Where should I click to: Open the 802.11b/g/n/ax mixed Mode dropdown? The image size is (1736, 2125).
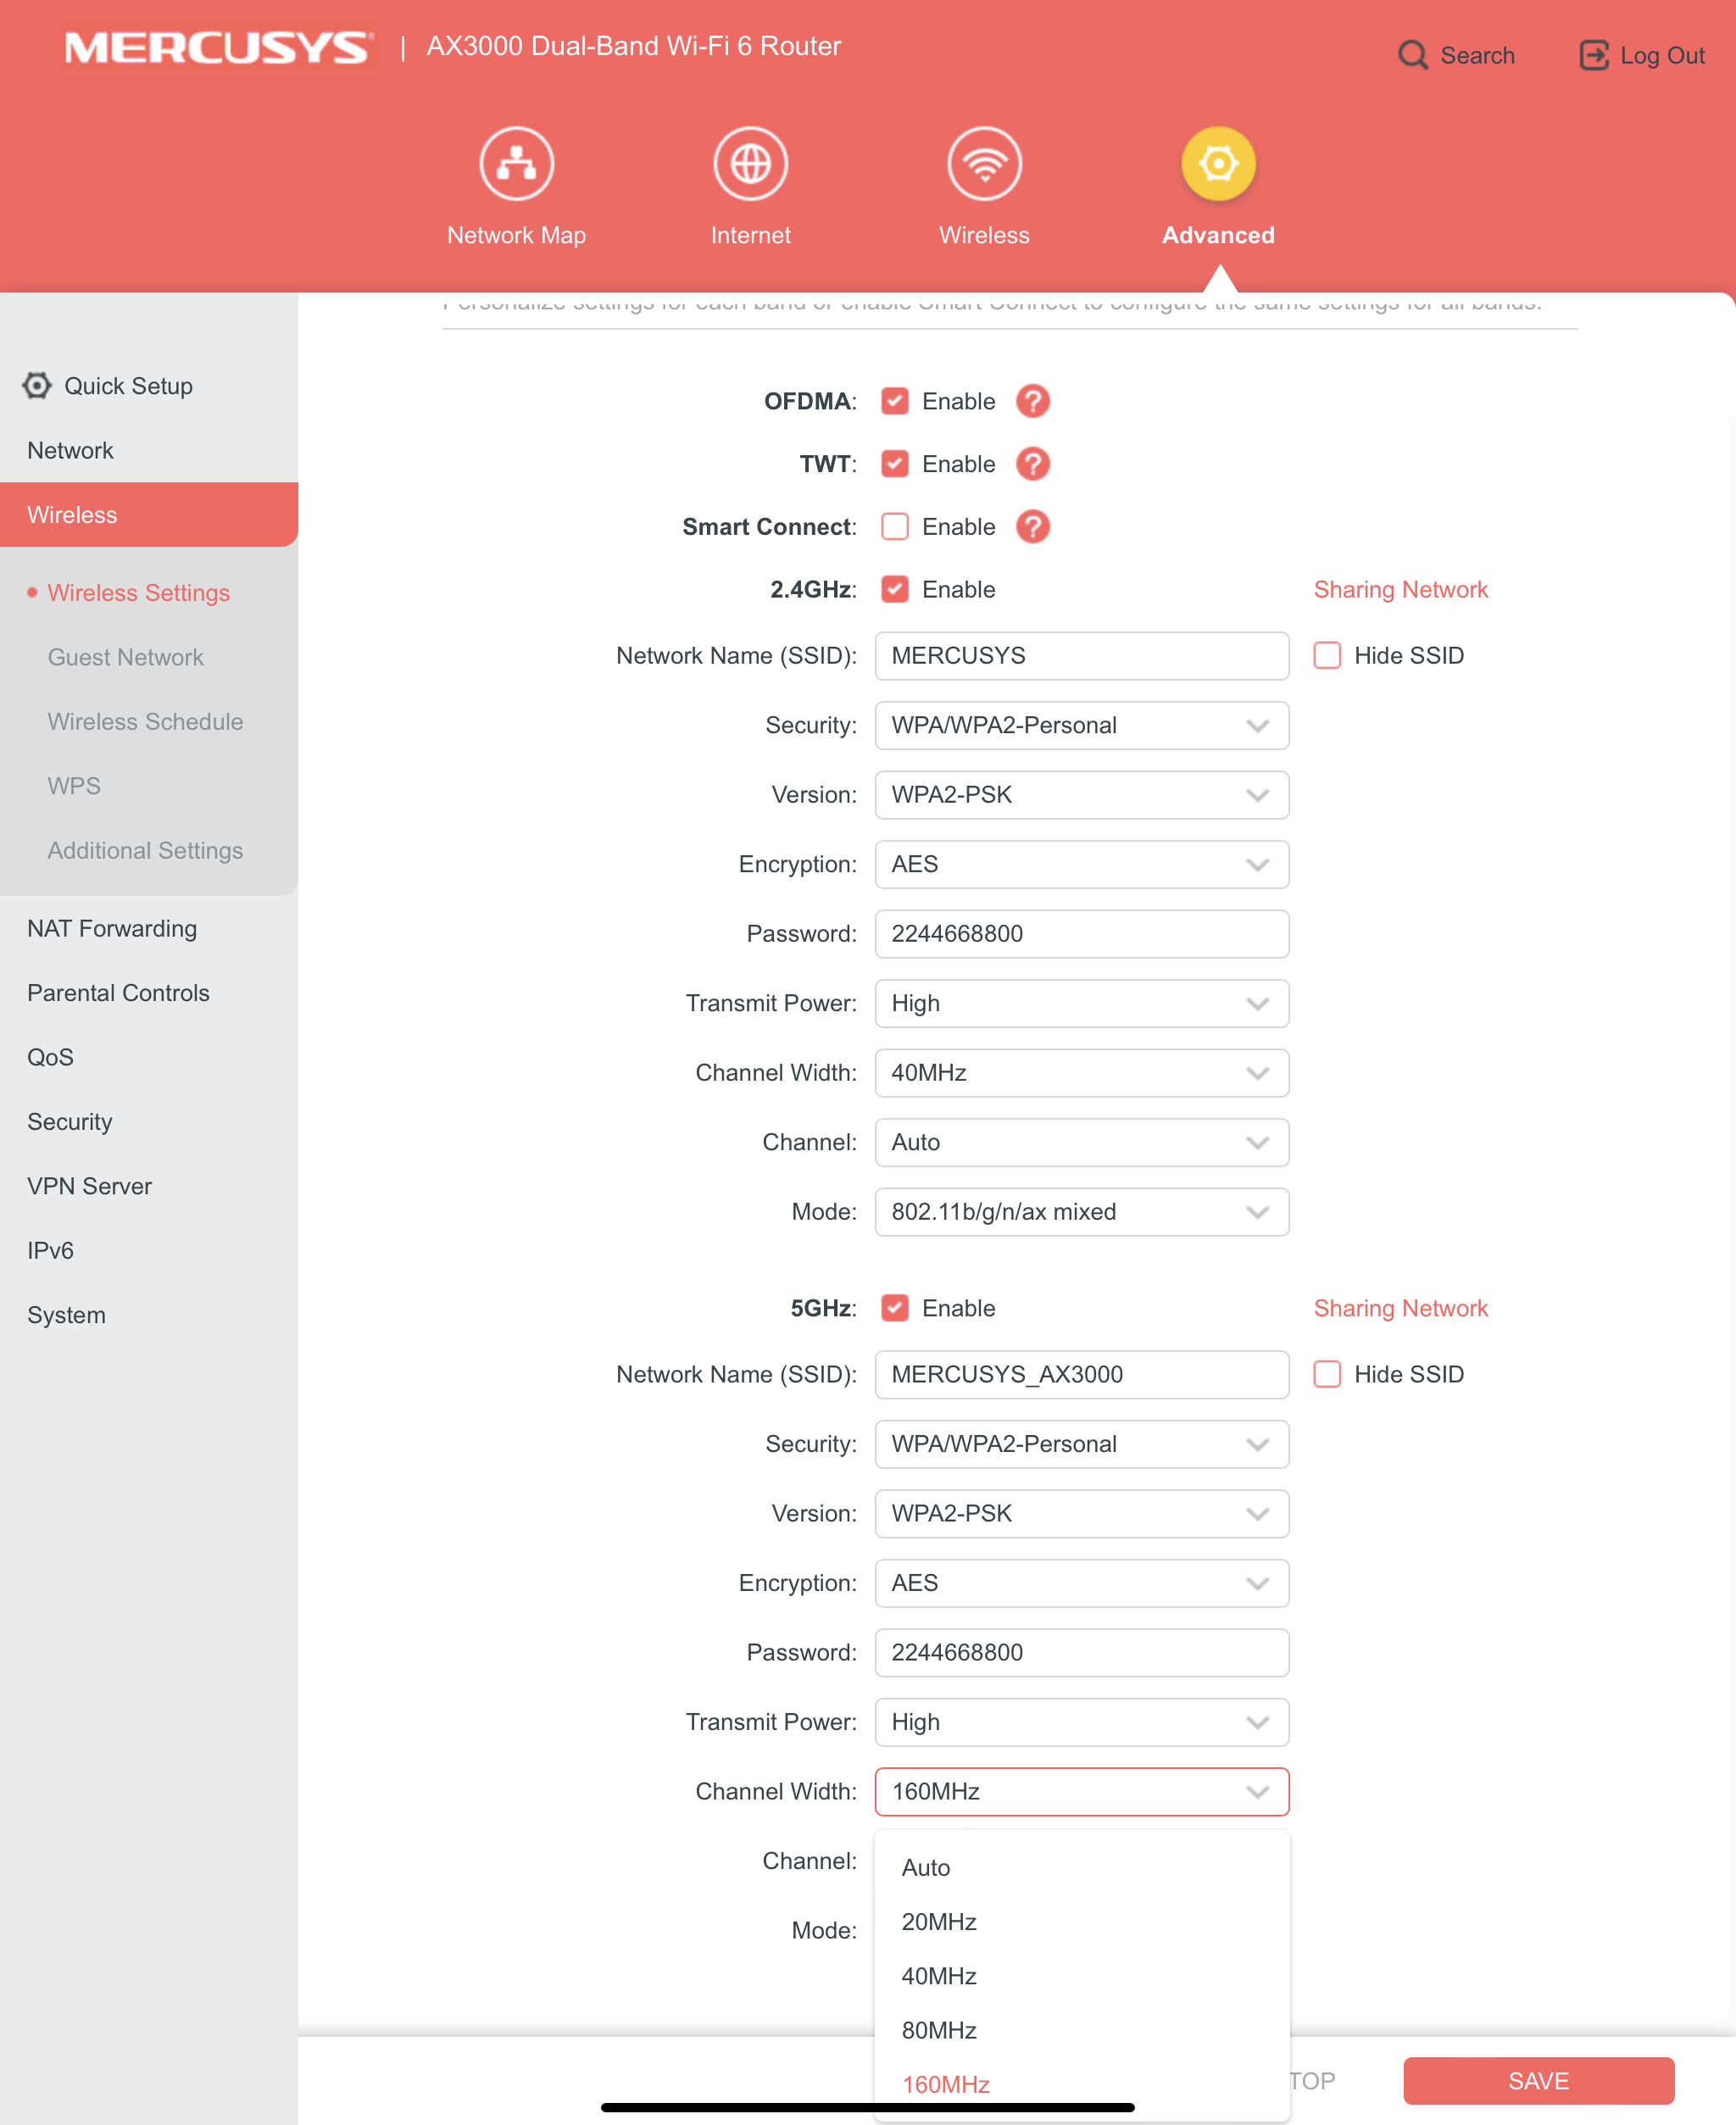click(x=1081, y=1212)
